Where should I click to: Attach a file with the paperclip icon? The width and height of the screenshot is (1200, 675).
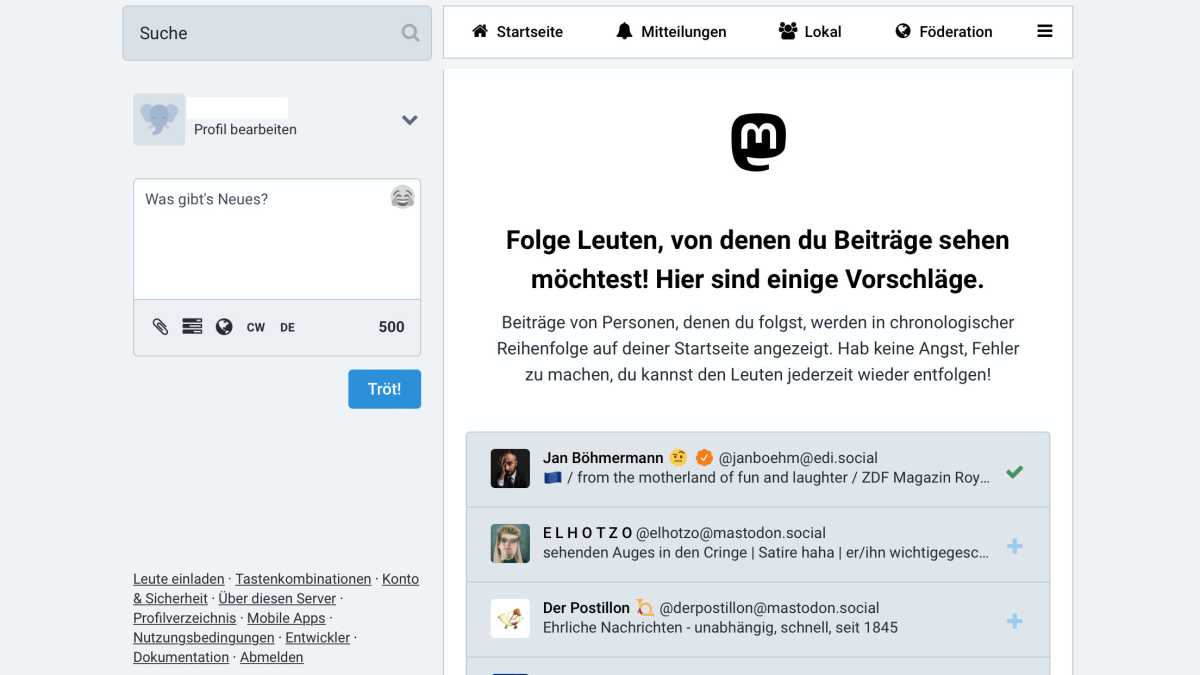pyautogui.click(x=160, y=327)
